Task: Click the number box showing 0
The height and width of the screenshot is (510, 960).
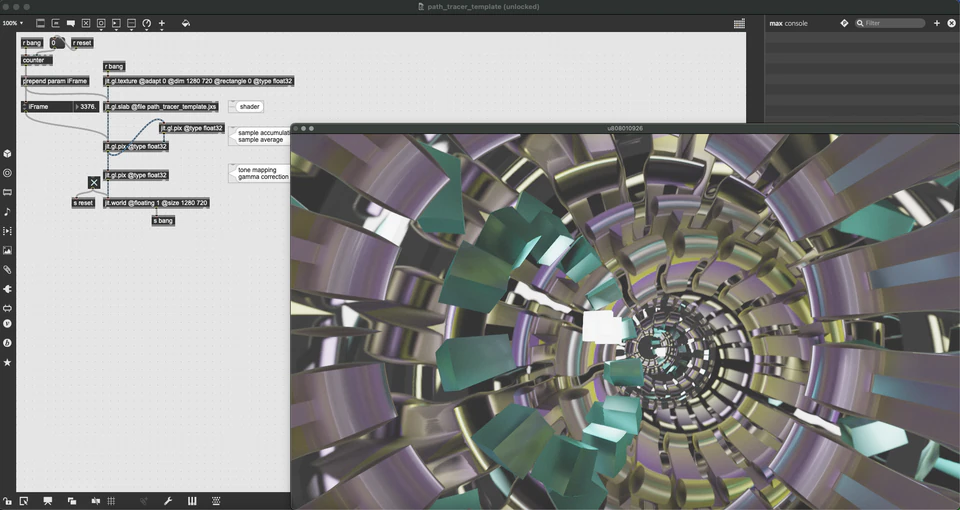Action: (56, 43)
